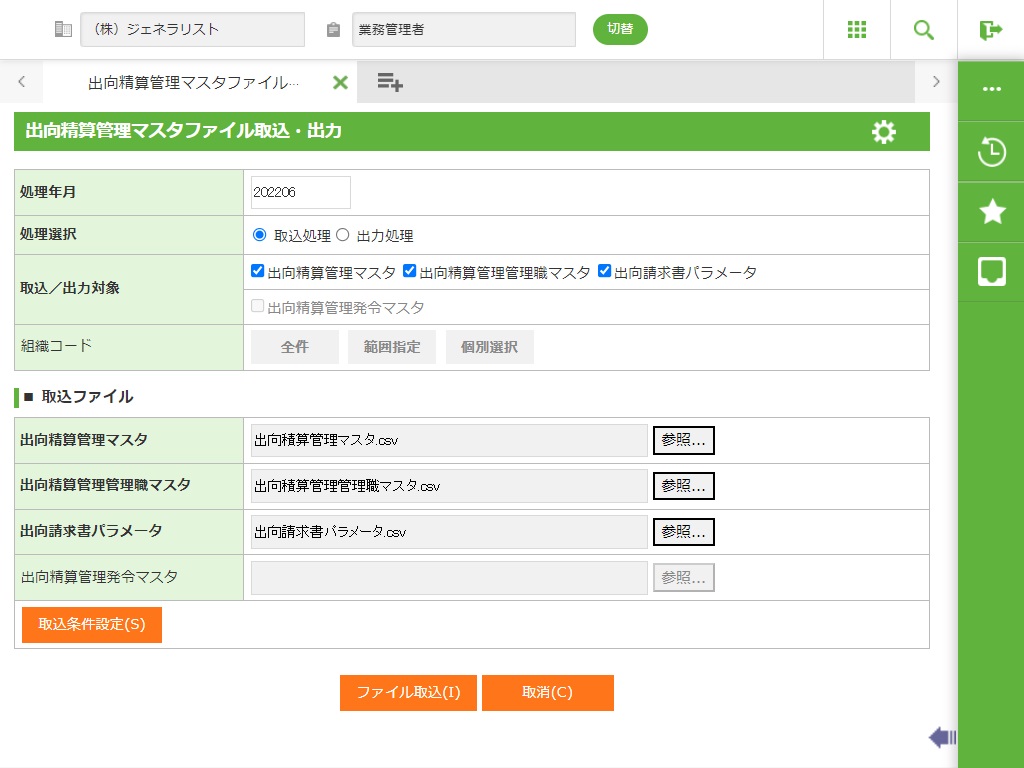The height and width of the screenshot is (768, 1024).
Task: Toggle the 出向請求書パラメータ checkbox
Action: pos(604,271)
